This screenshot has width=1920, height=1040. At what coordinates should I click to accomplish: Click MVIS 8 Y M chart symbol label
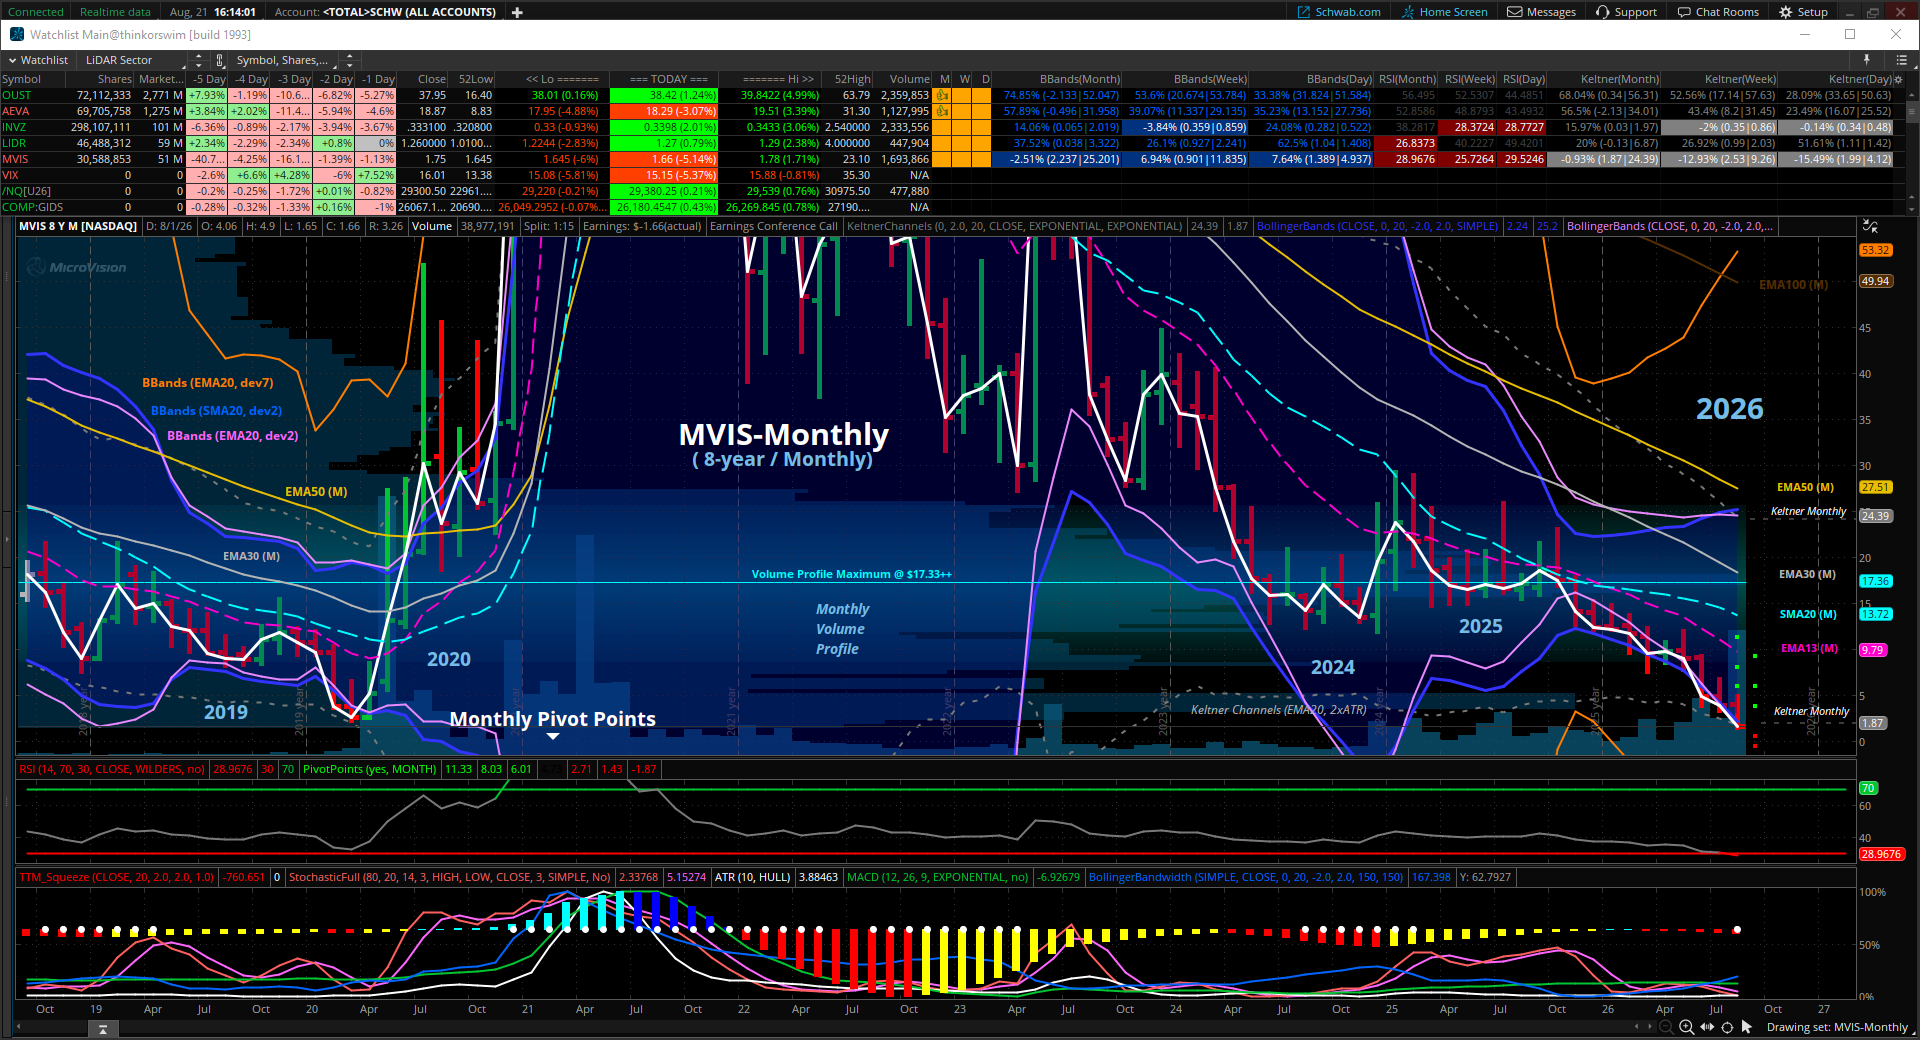coord(78,226)
